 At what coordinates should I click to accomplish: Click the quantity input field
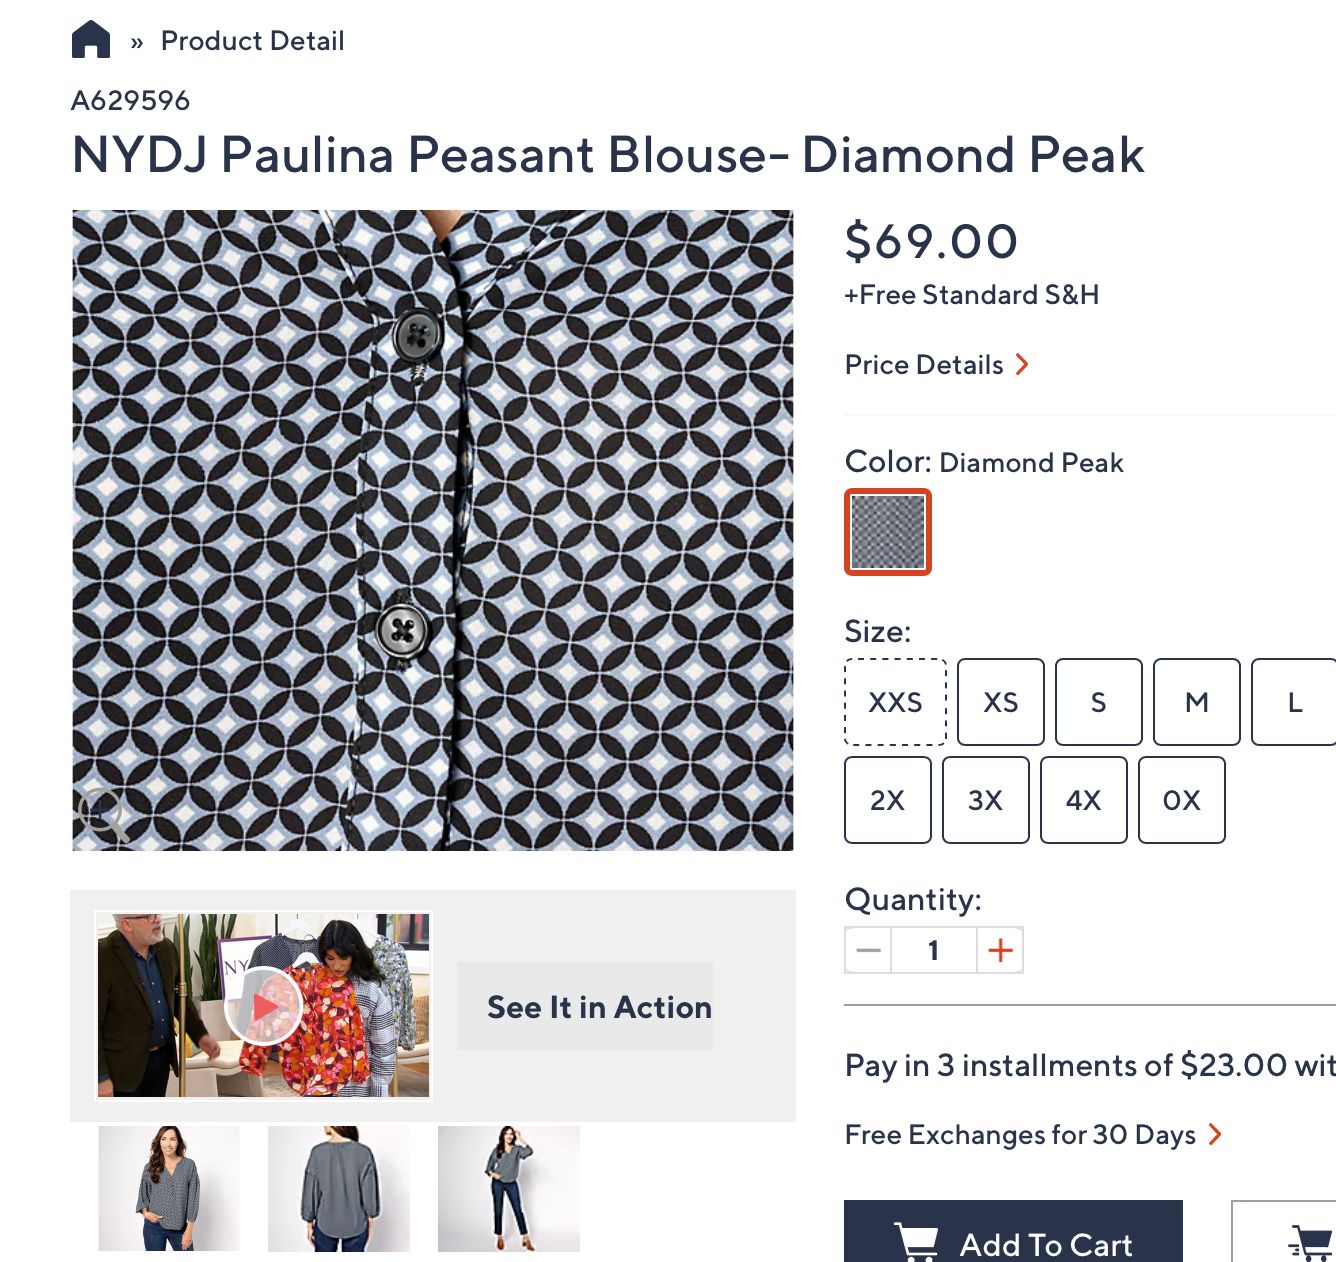tap(933, 950)
